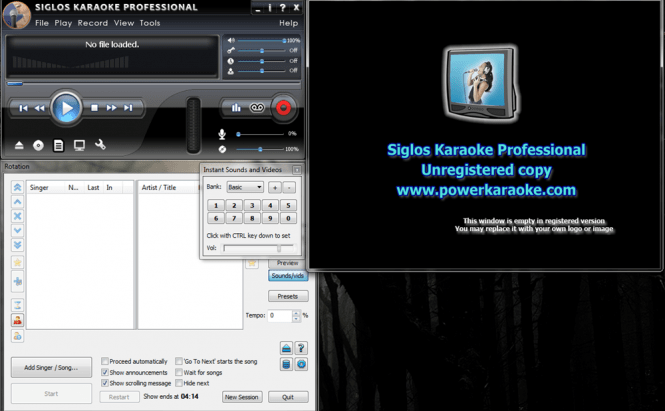Click the Tempo value field
This screenshot has height=411, width=665.
click(280, 316)
